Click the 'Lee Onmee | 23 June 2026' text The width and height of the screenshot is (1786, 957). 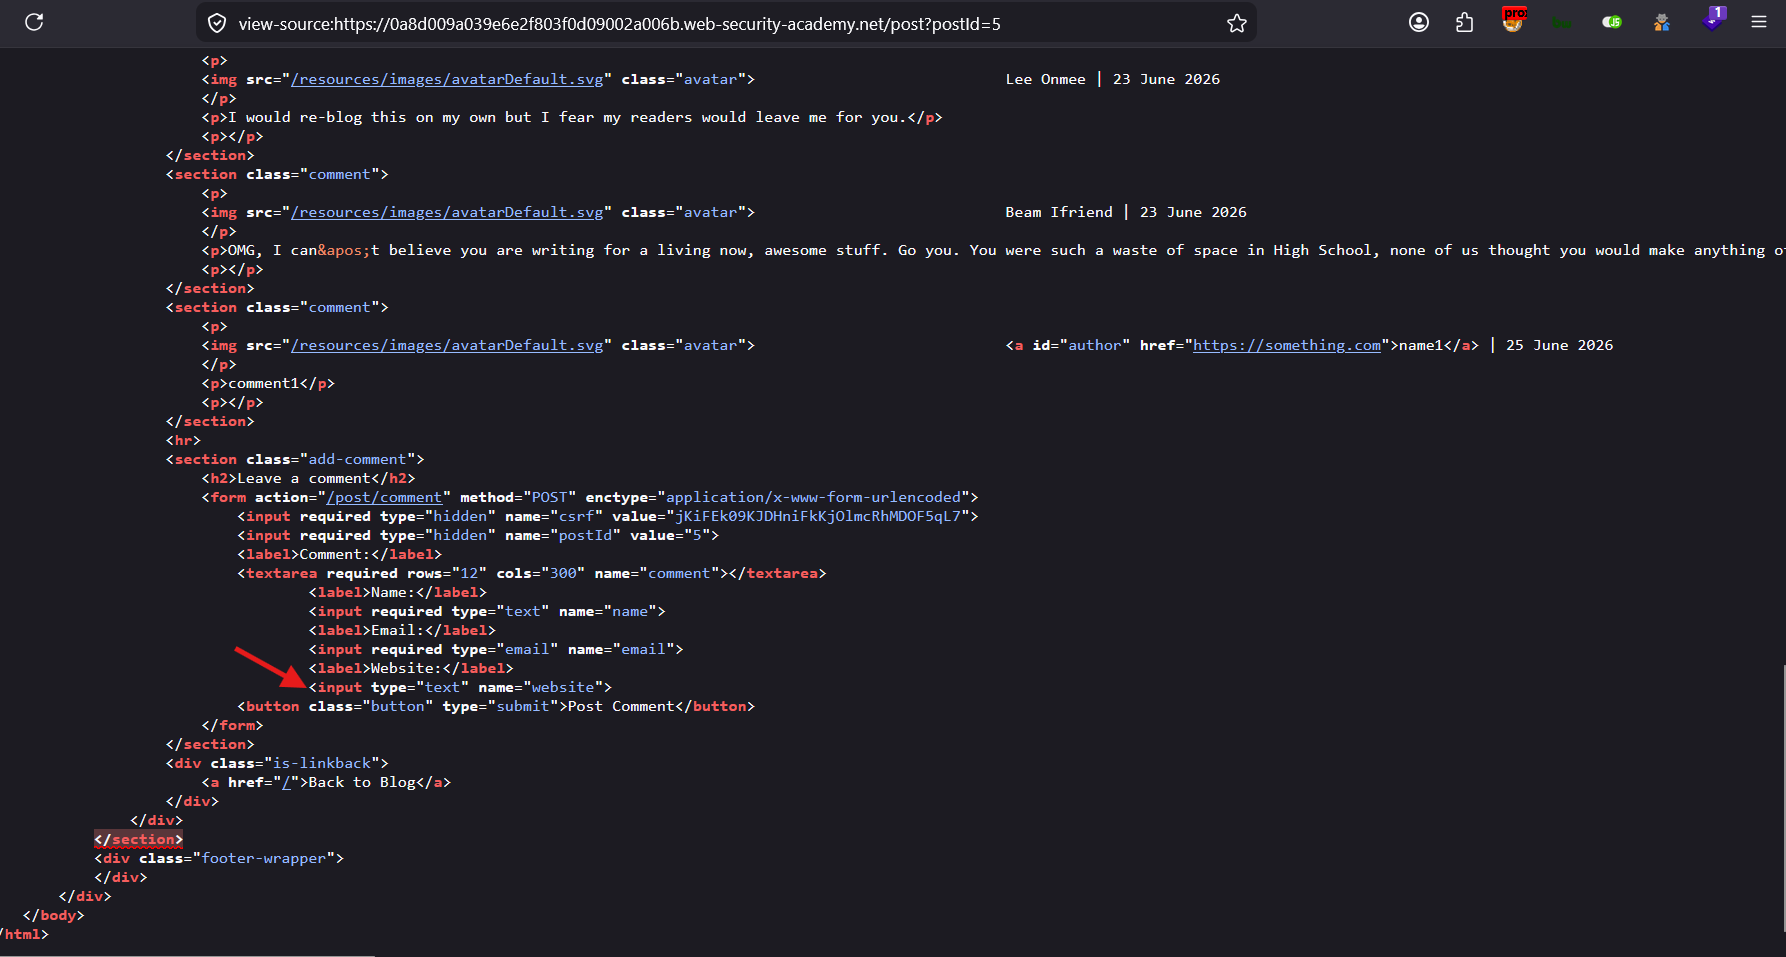(1113, 79)
